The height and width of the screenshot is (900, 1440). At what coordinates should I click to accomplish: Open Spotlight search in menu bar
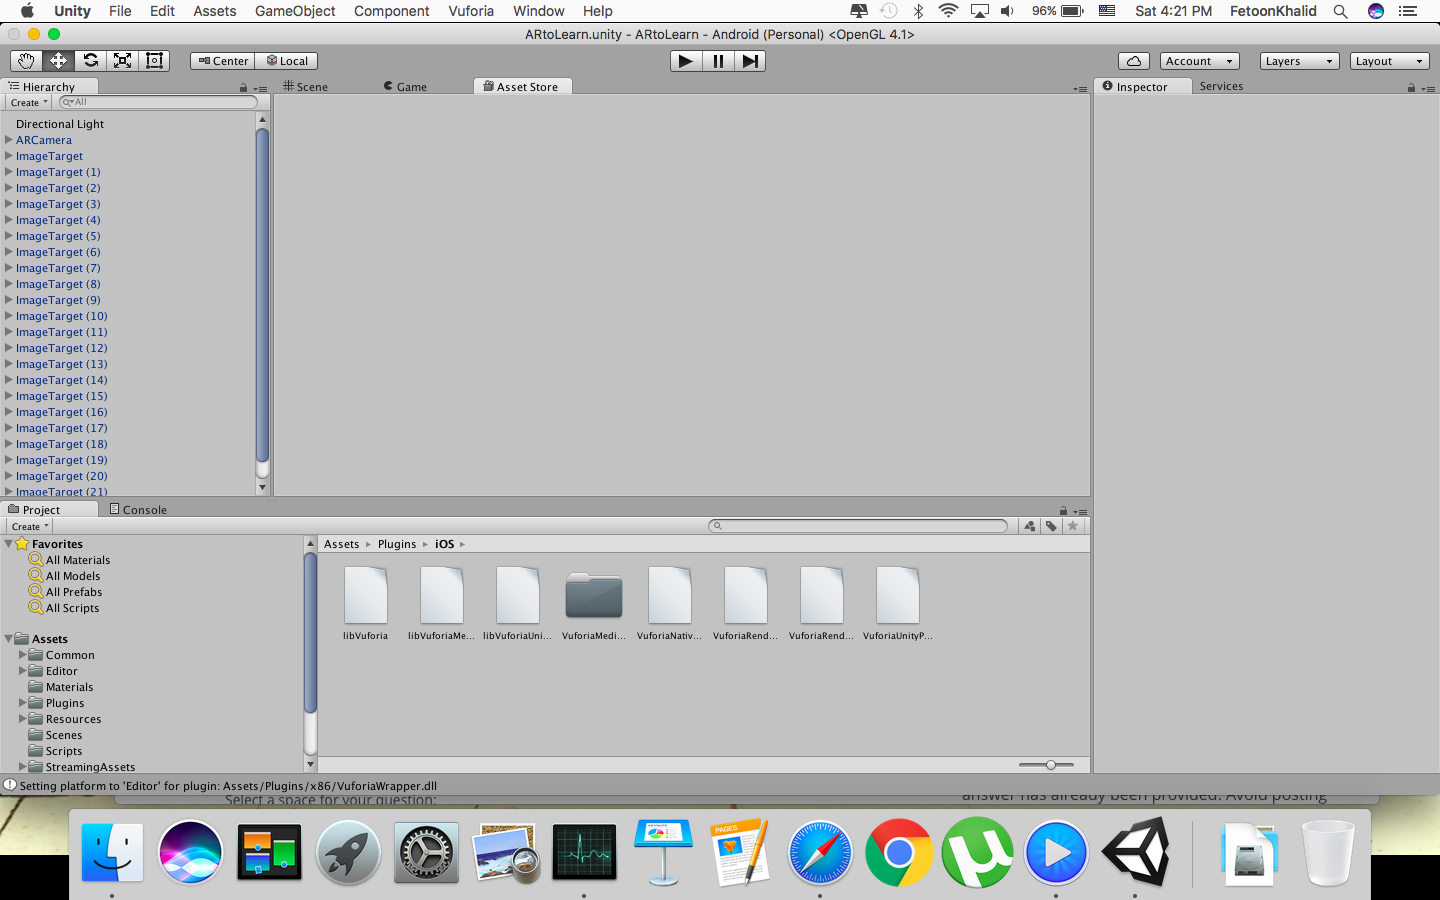tap(1341, 11)
